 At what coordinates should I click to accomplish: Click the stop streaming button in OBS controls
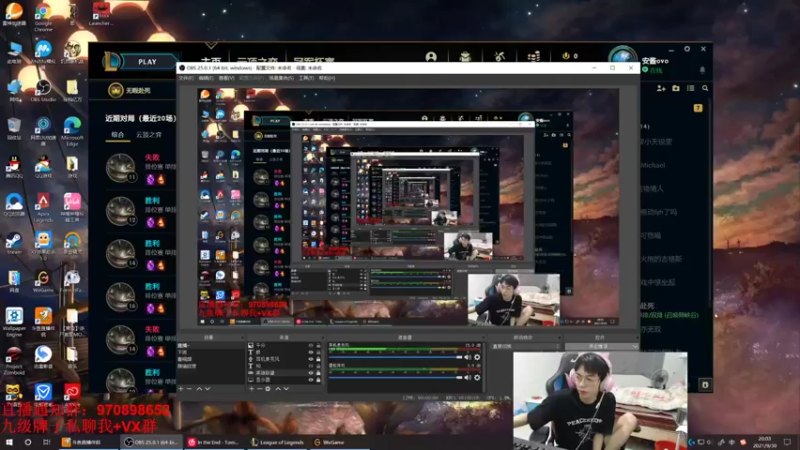click(597, 346)
